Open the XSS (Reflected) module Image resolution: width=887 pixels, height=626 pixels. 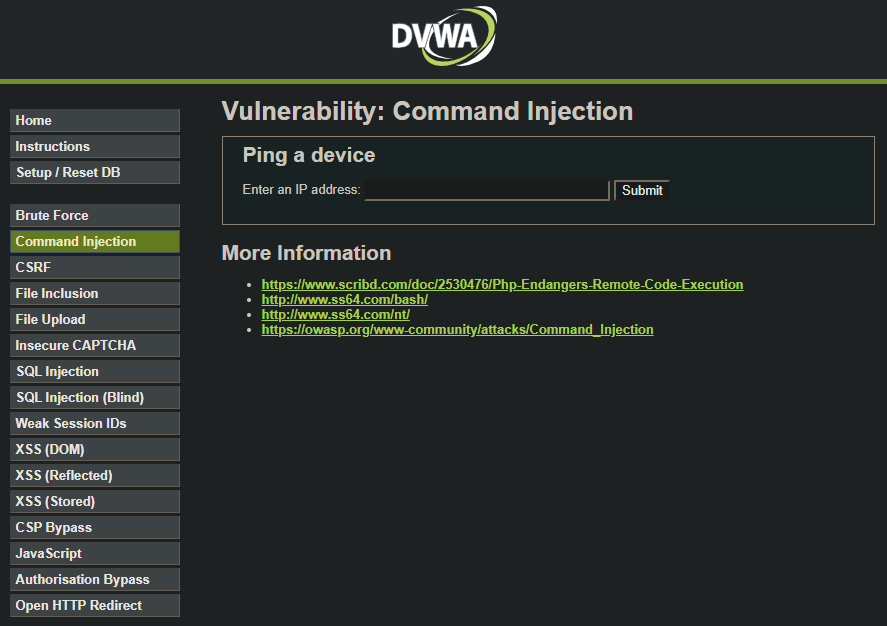[95, 476]
